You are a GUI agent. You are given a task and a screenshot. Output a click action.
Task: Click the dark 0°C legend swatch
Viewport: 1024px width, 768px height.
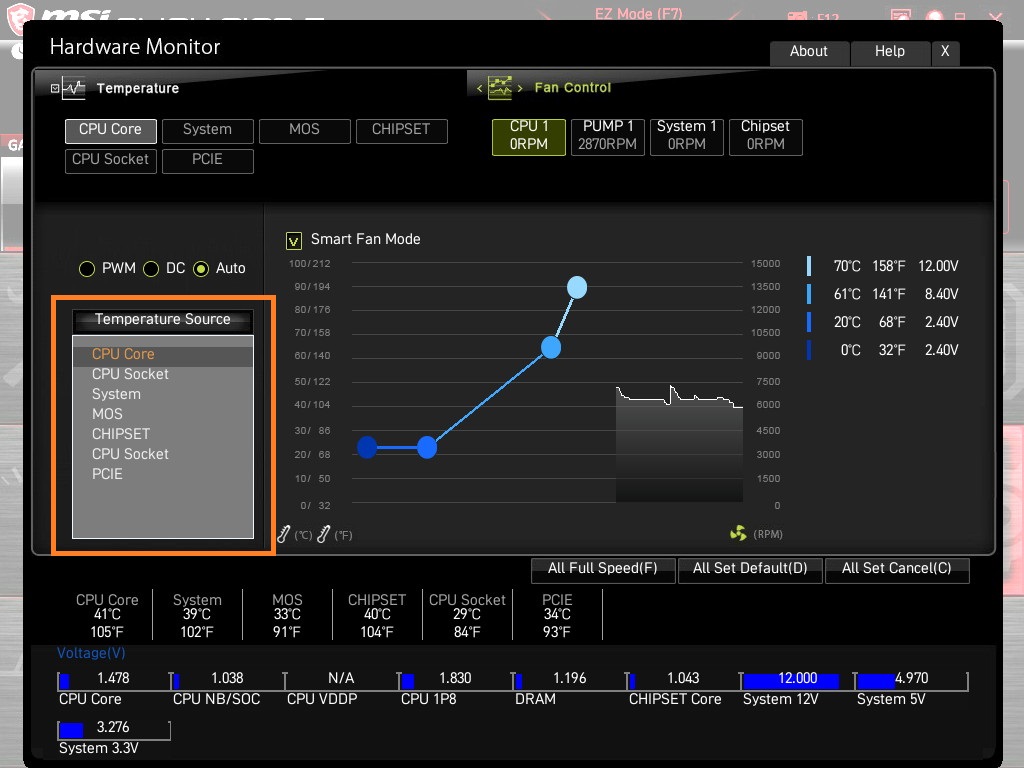point(809,351)
